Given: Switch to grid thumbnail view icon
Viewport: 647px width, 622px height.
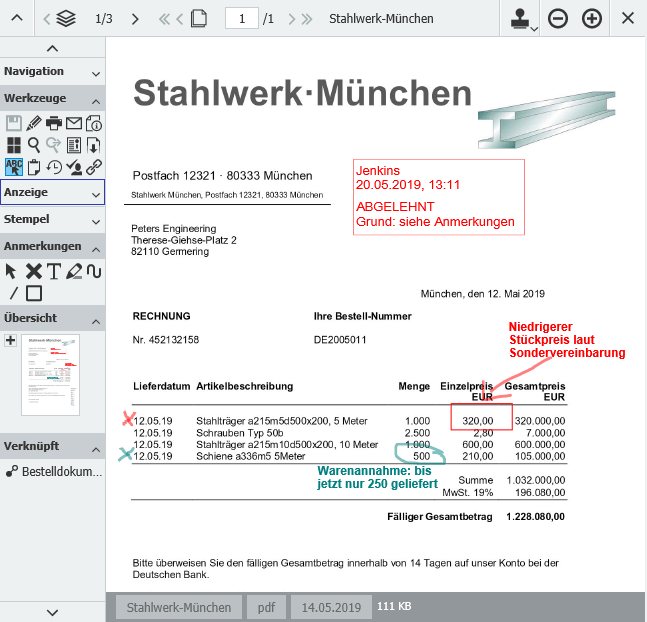Looking at the screenshot, I should click(14, 145).
